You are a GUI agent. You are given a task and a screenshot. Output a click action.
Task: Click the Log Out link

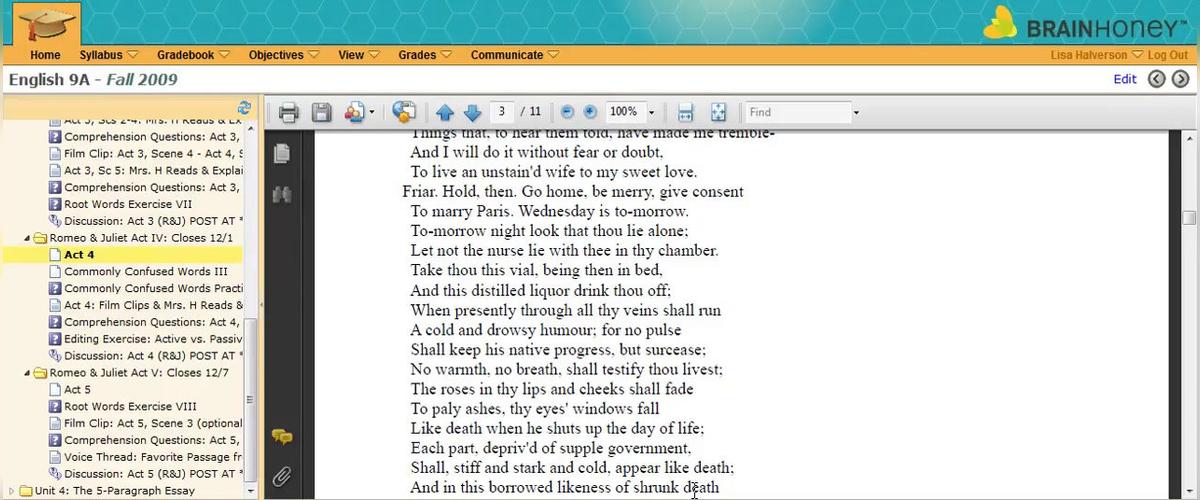1168,55
